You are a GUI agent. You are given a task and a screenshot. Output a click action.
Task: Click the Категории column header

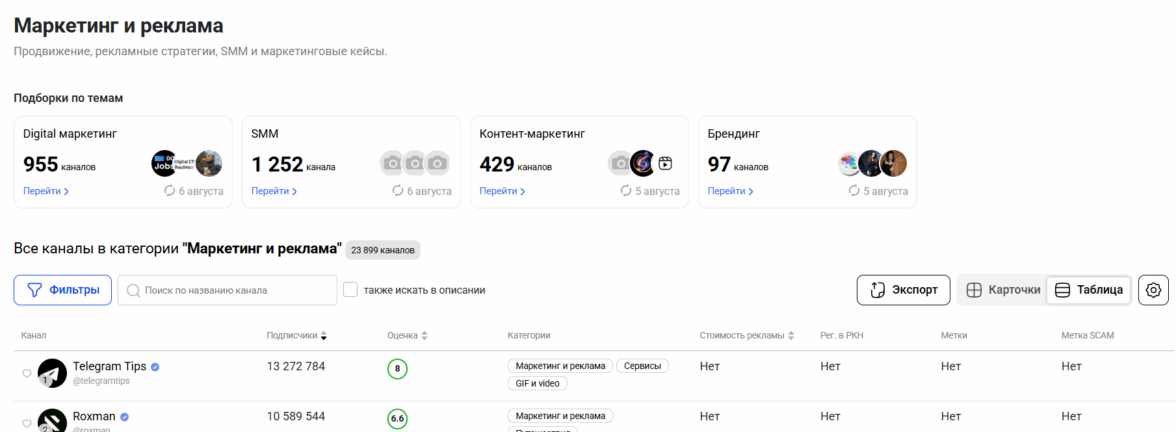coord(529,335)
